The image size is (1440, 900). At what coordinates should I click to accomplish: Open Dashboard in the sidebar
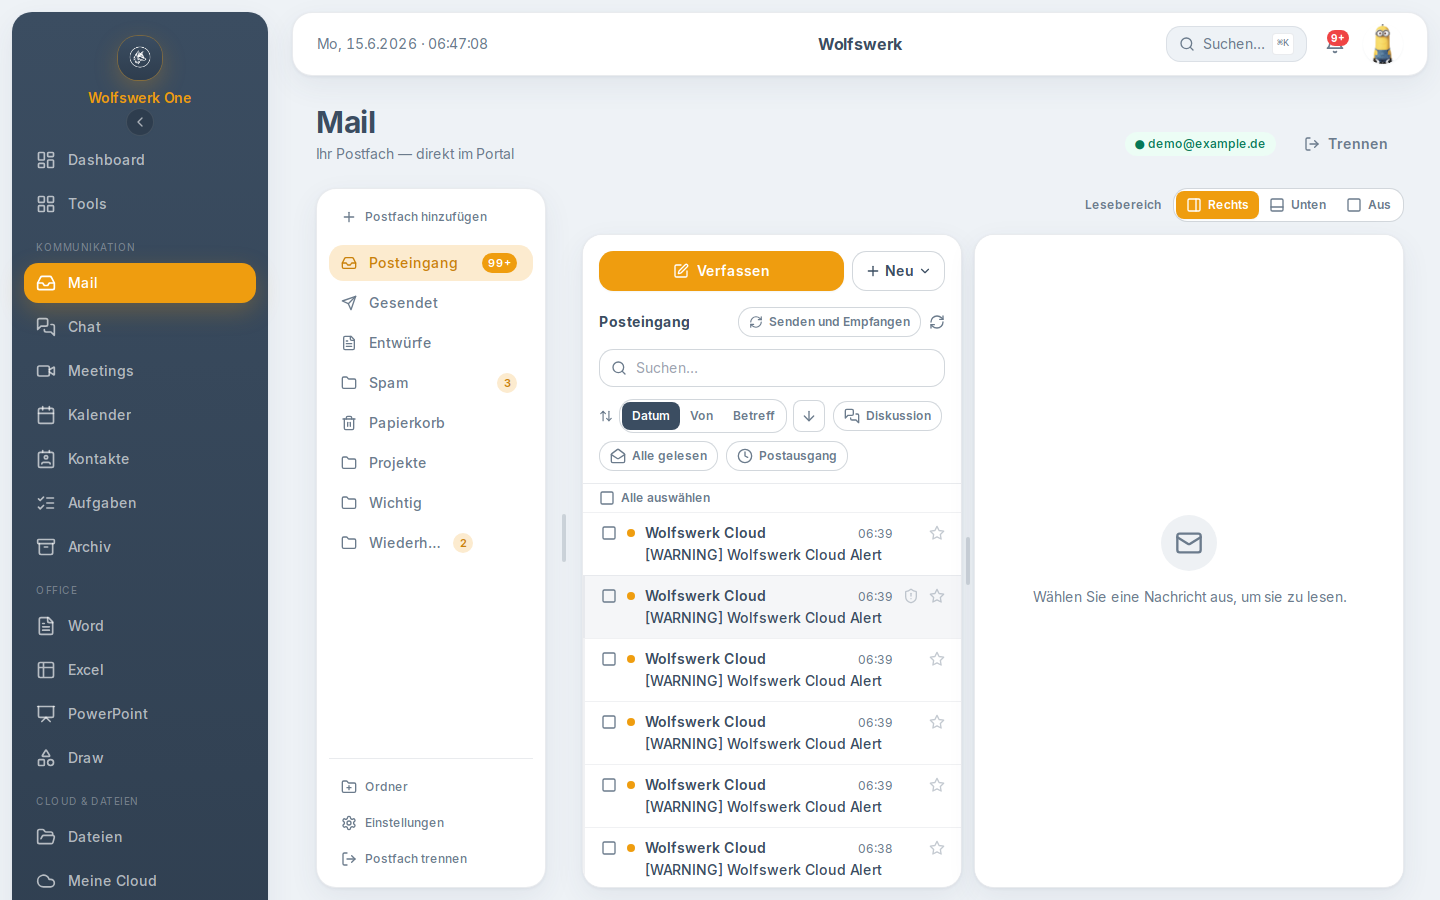(x=140, y=160)
